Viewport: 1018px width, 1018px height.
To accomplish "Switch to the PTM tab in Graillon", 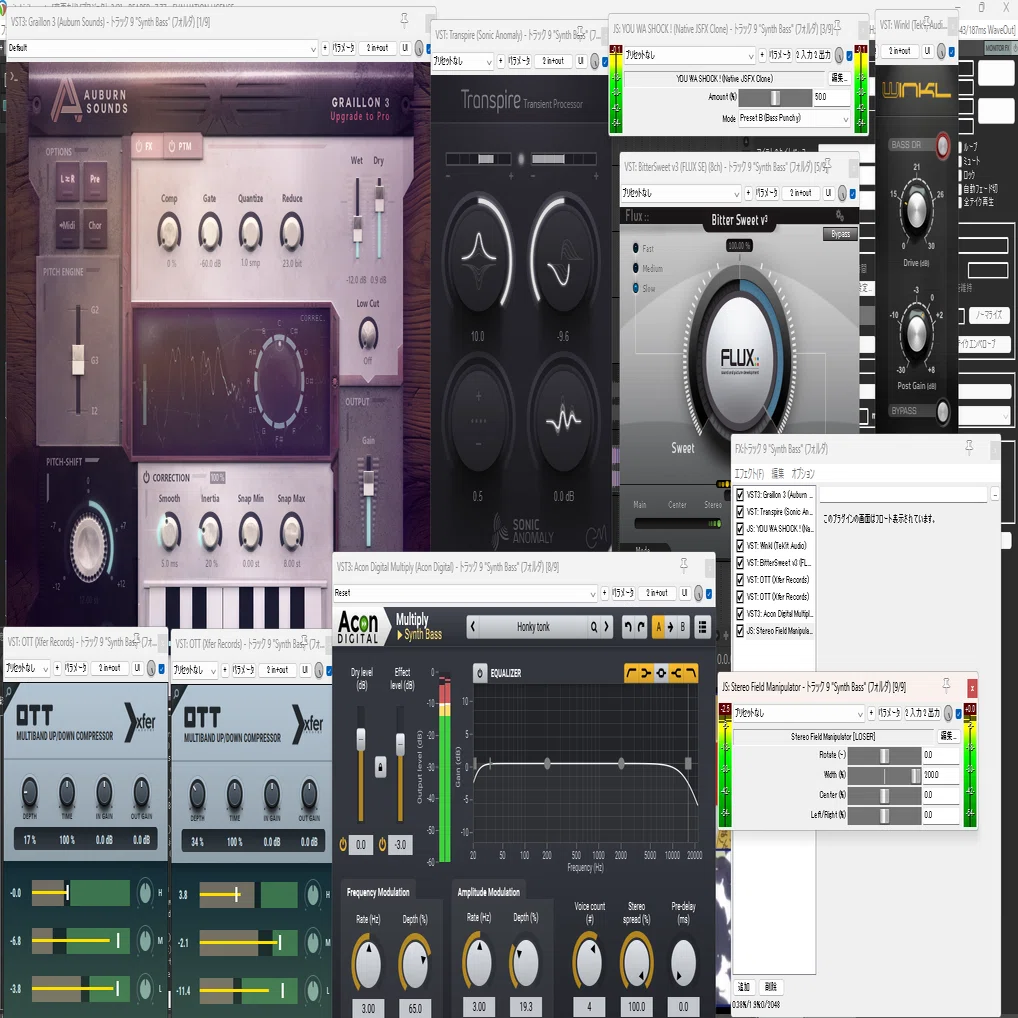I will coord(182,147).
